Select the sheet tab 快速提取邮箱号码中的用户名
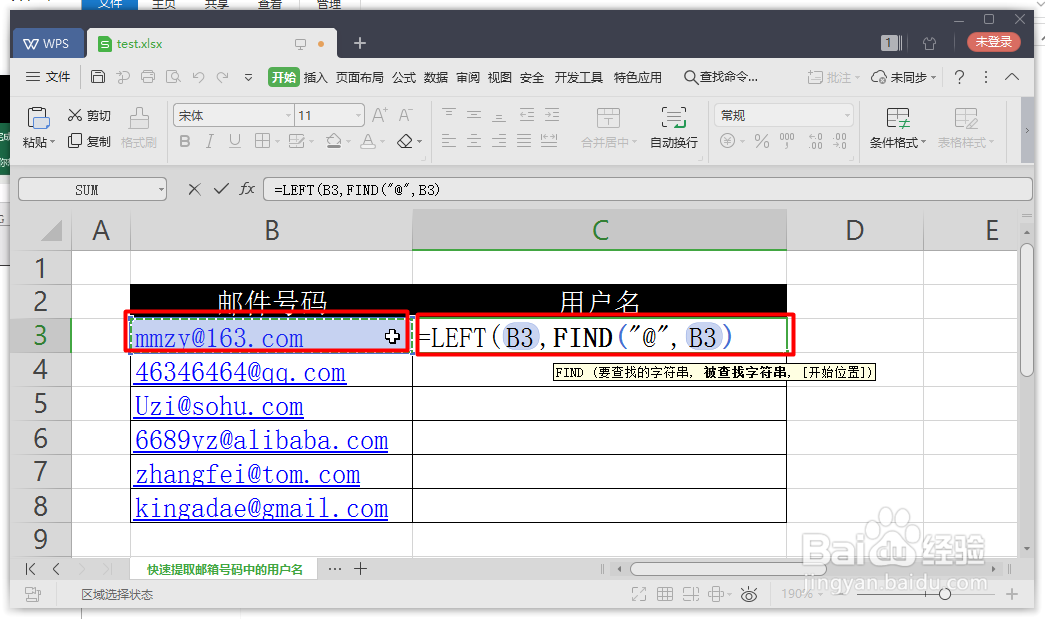The image size is (1045, 619). [222, 568]
